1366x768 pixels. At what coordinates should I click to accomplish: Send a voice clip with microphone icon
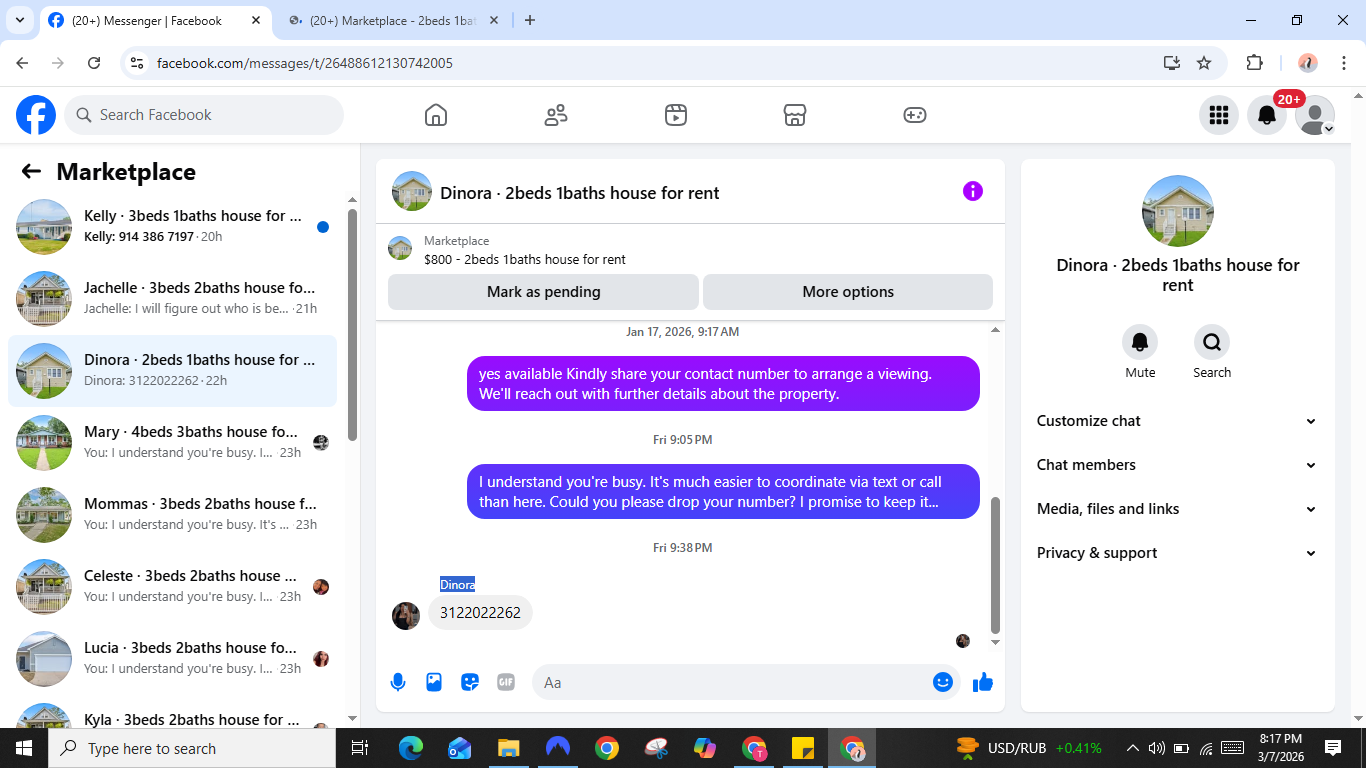coord(398,682)
